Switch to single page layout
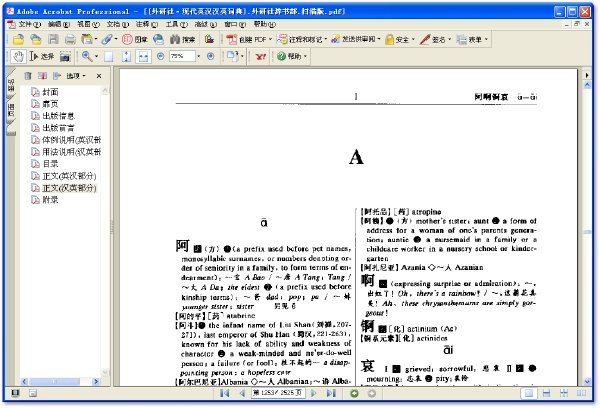Viewport: 600px width, 408px height. 529,393
